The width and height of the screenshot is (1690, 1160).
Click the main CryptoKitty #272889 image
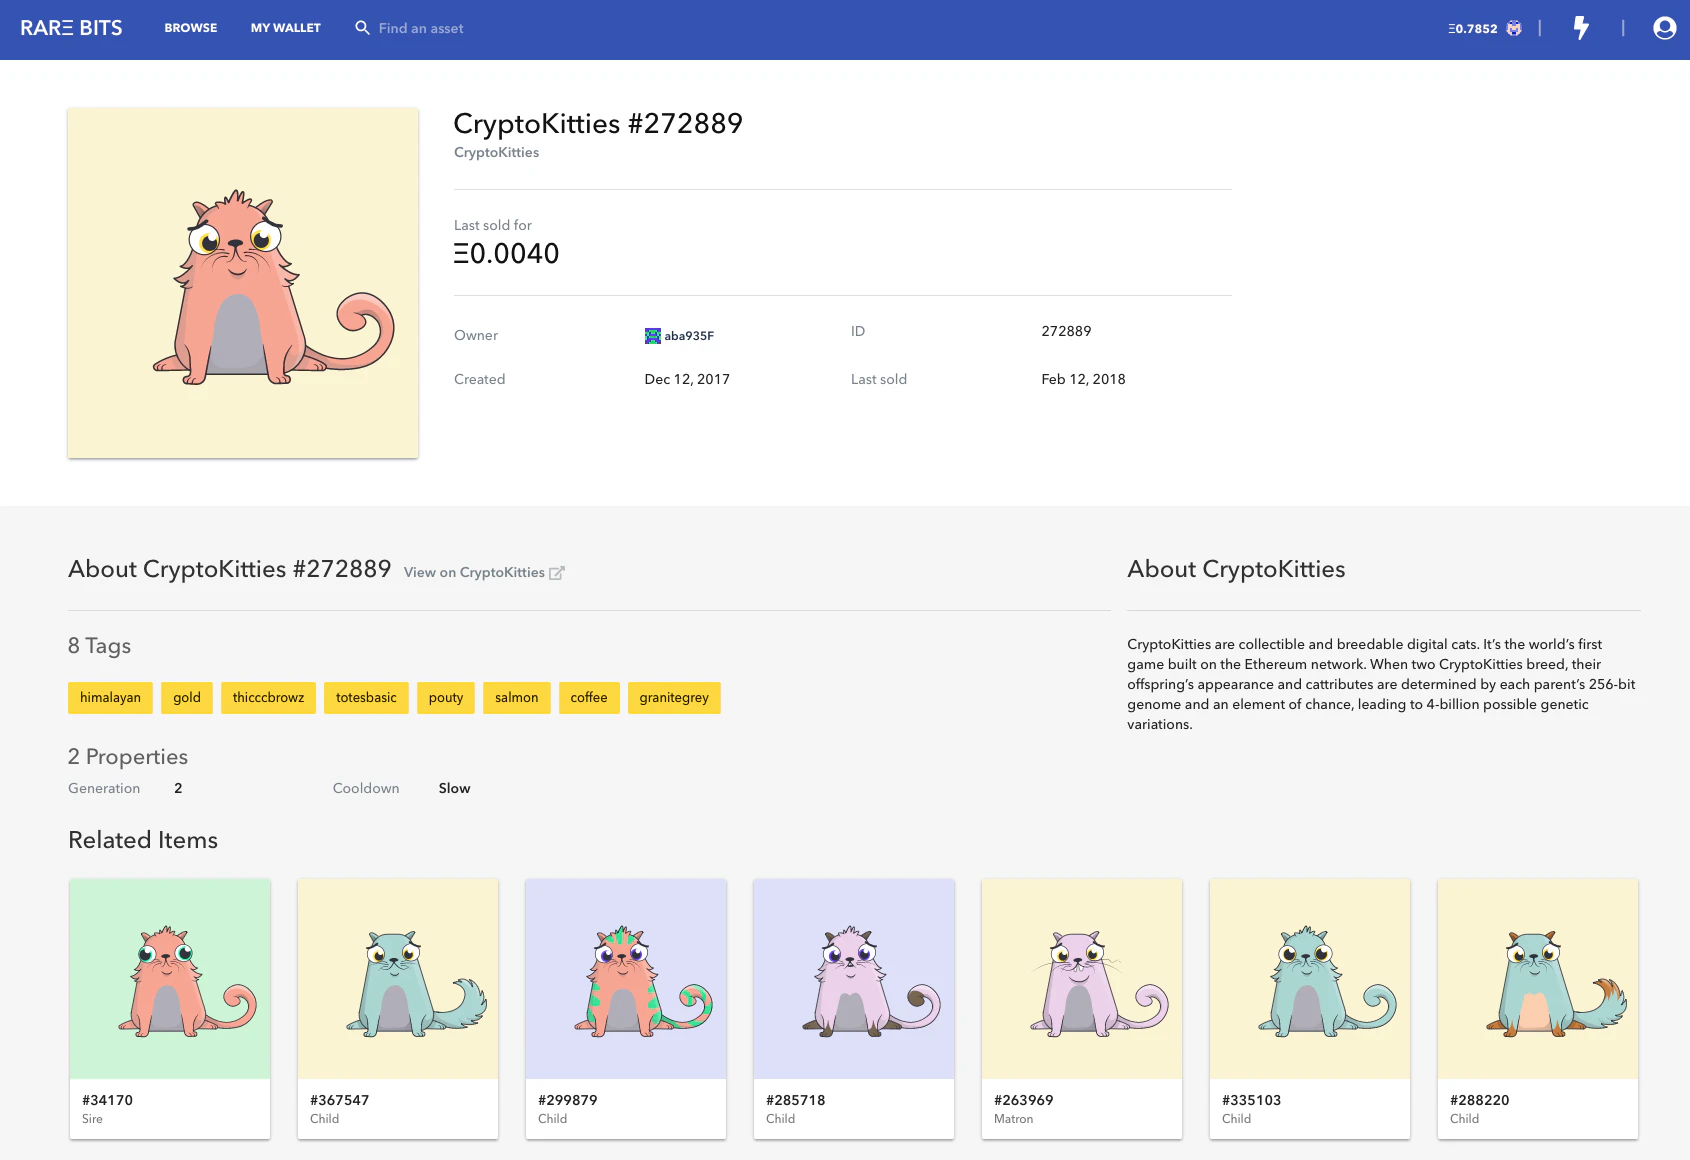[x=243, y=283]
